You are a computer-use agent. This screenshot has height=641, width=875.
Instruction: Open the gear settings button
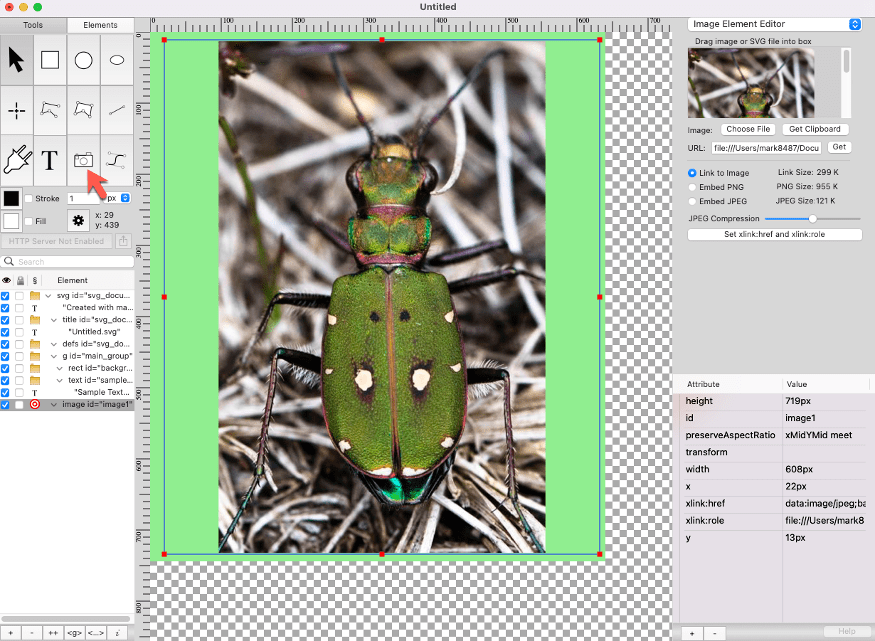pyautogui.click(x=78, y=220)
